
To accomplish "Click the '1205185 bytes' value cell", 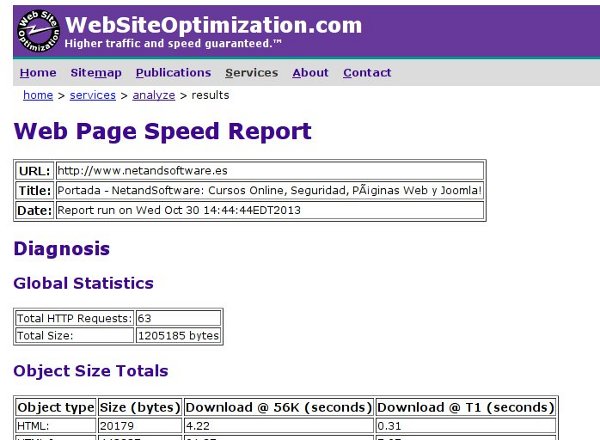I will point(178,336).
